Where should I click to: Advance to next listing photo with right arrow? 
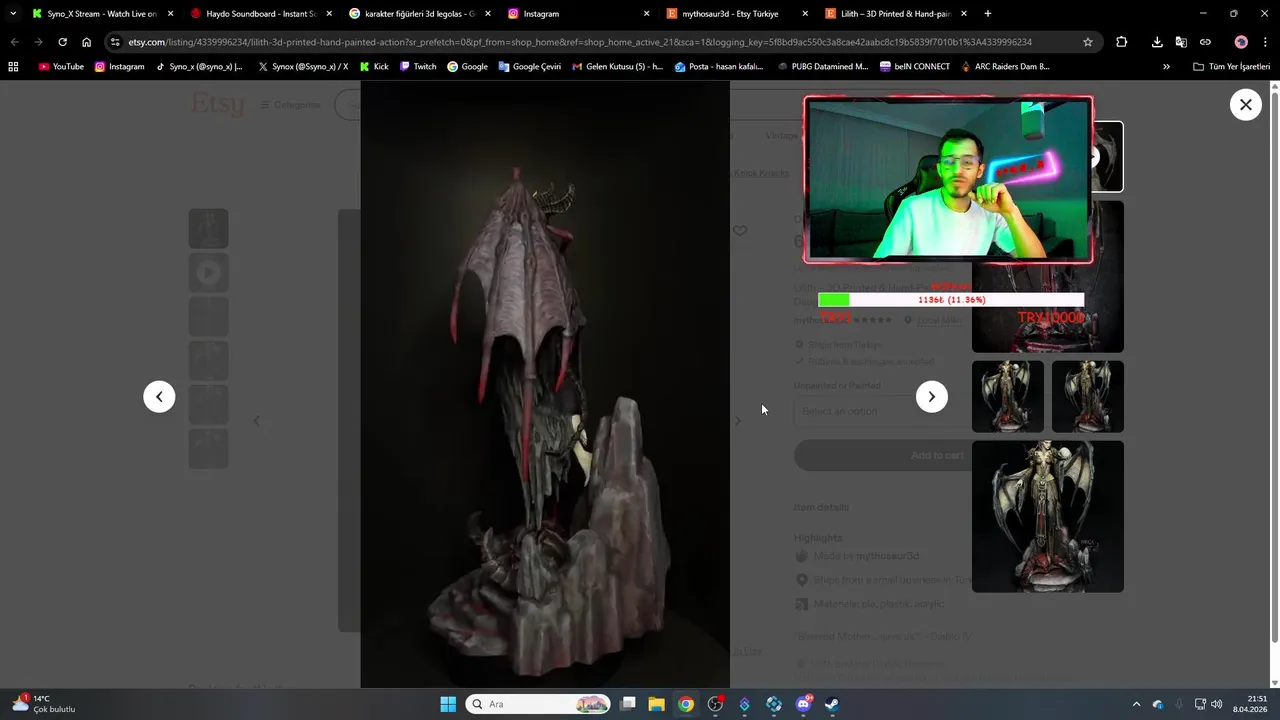coord(931,397)
